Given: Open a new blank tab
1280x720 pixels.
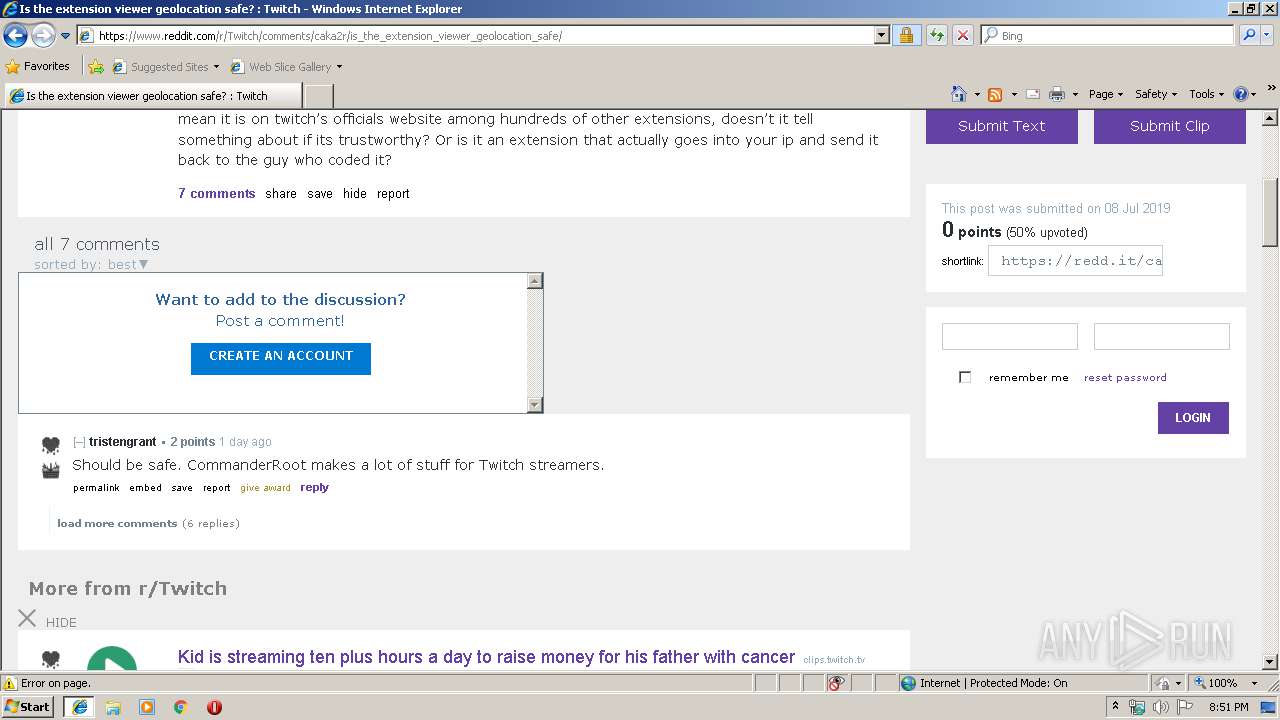Looking at the screenshot, I should coord(318,96).
